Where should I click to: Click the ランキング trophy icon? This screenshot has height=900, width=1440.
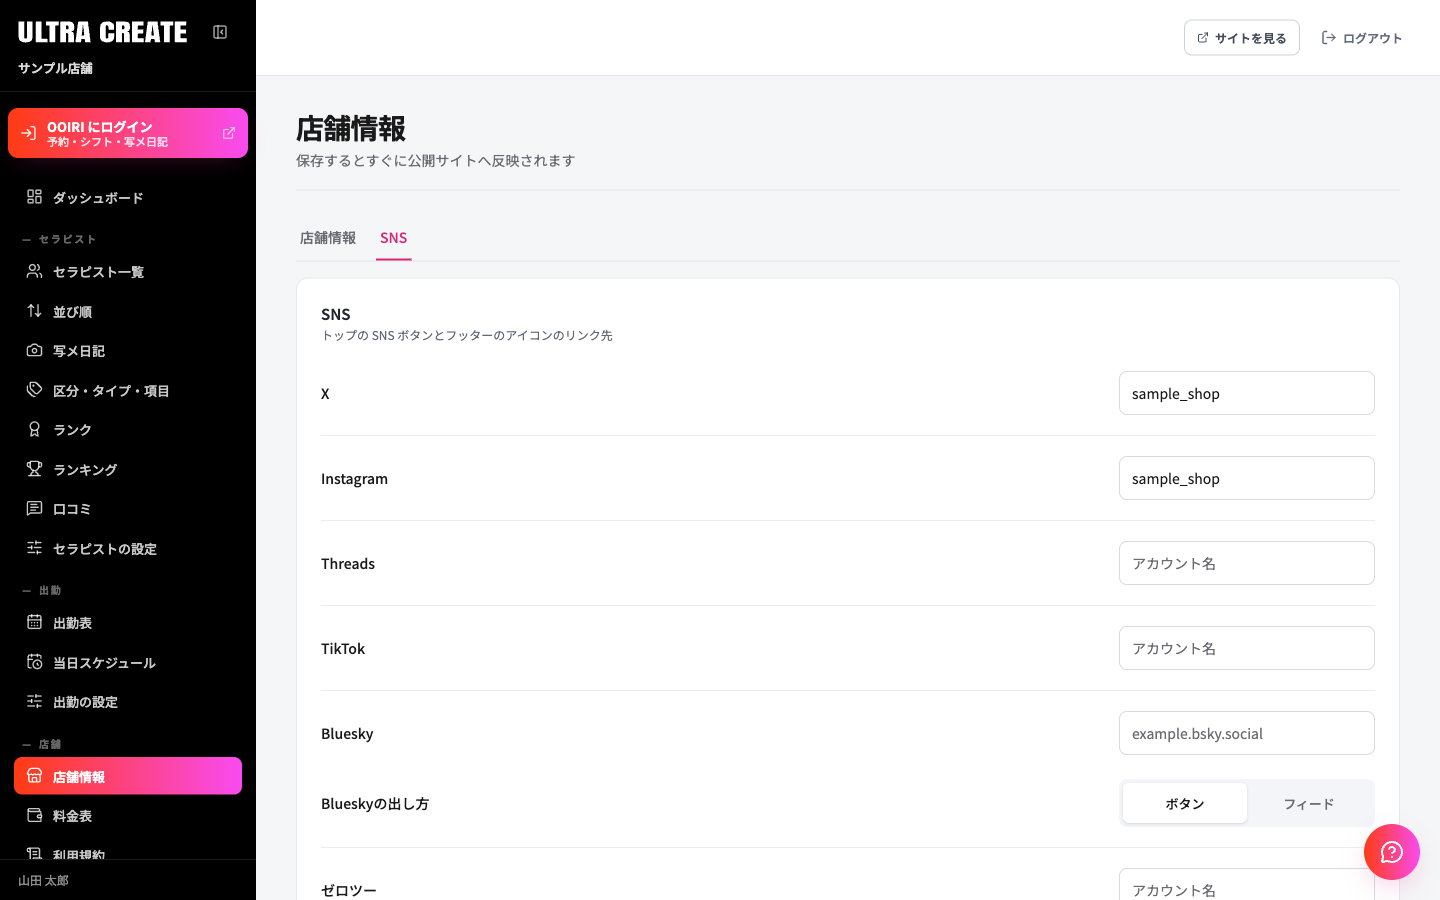pos(34,469)
